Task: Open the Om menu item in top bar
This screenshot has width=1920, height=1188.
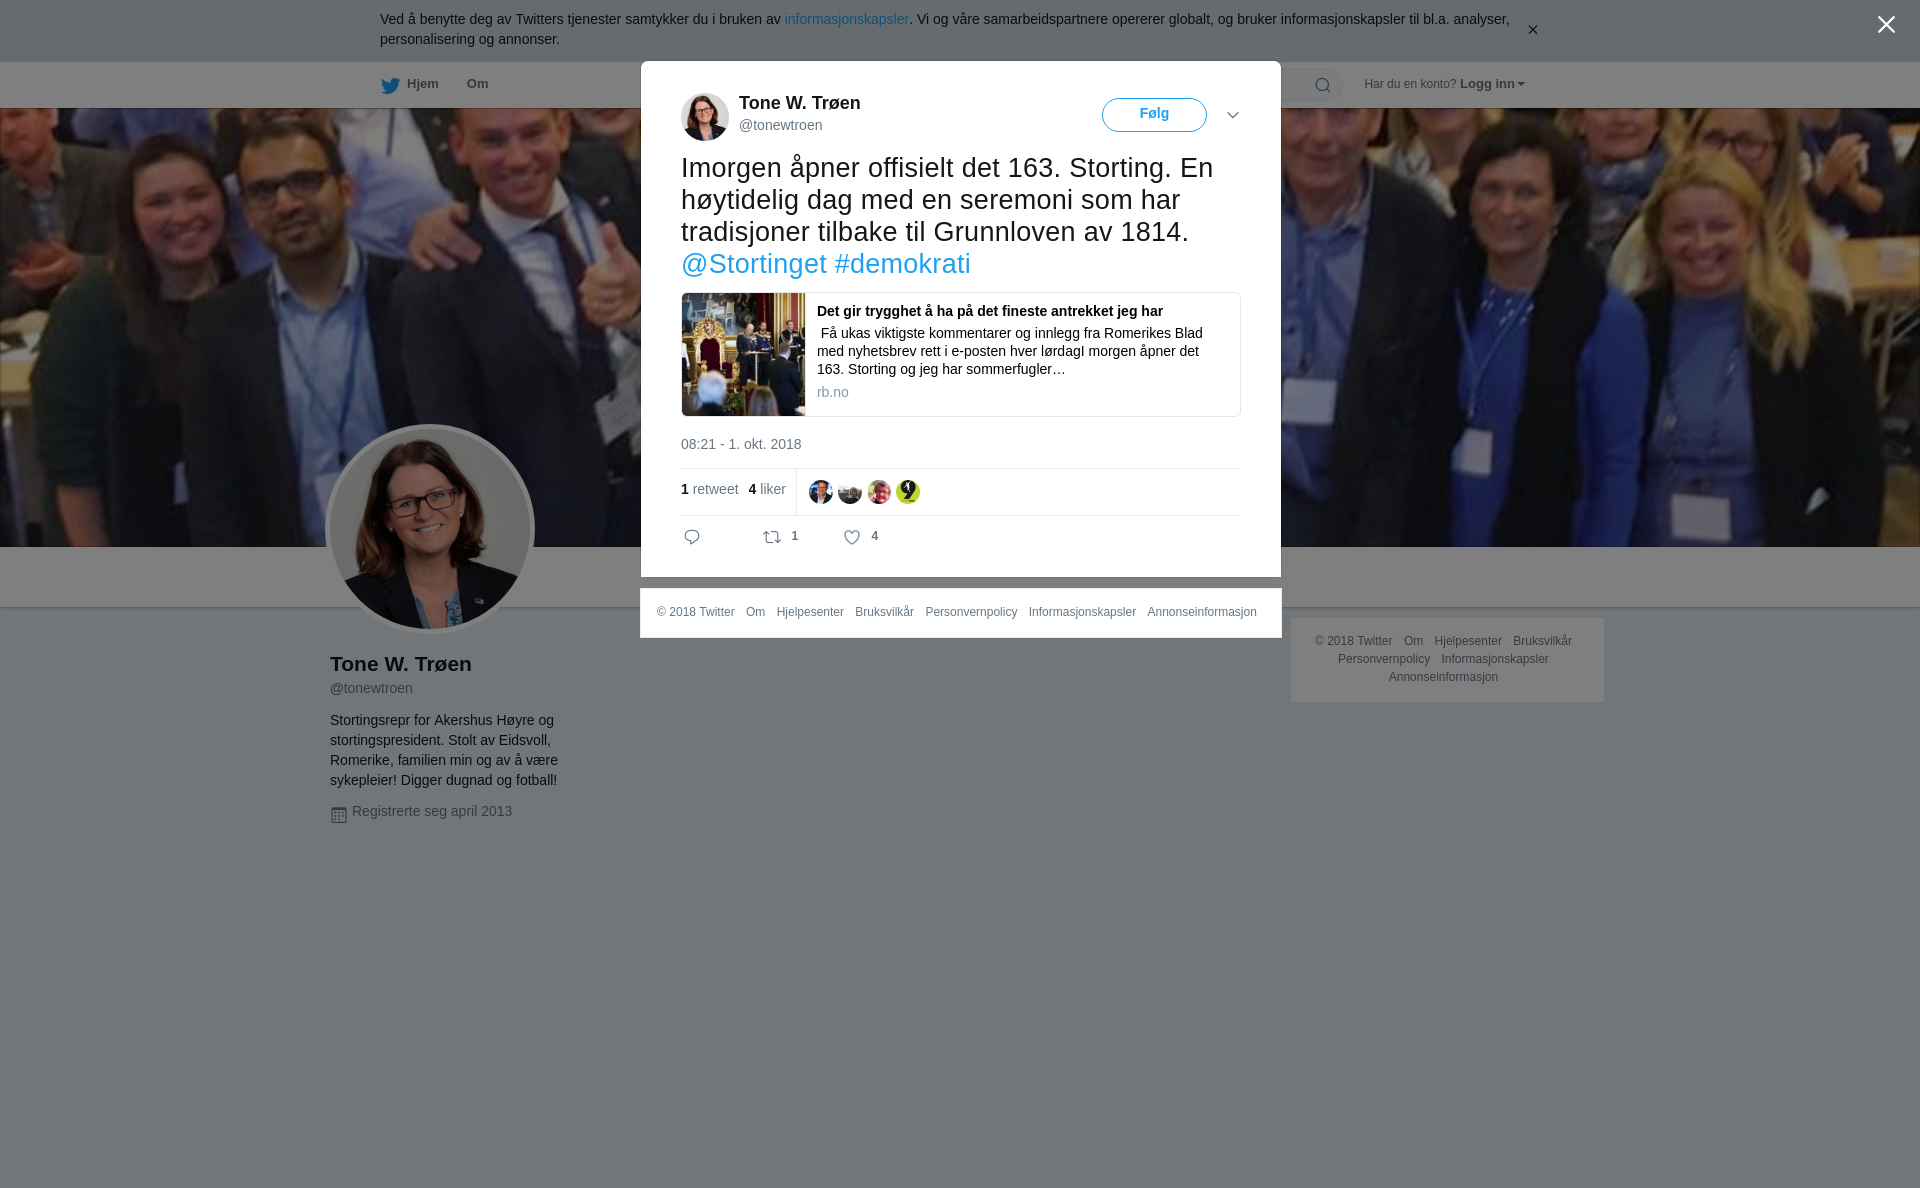Action: 478,84
